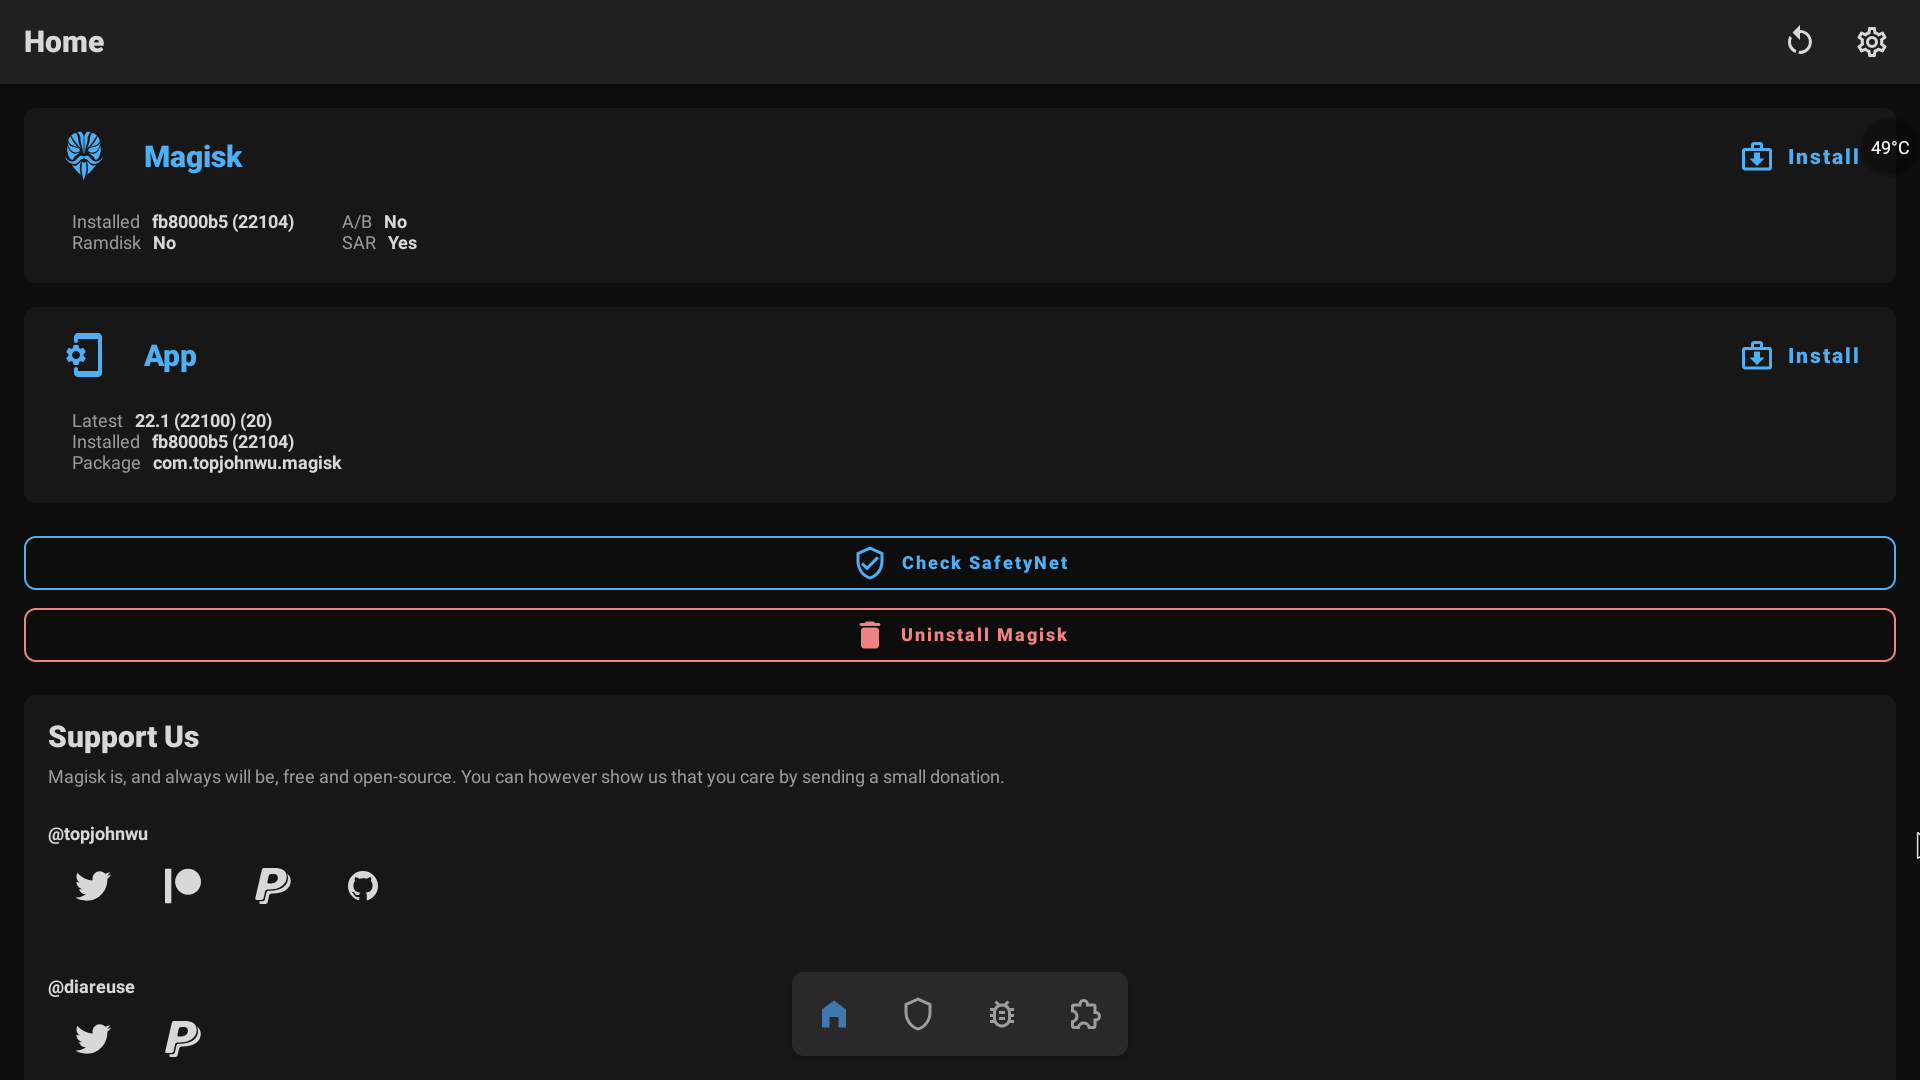The width and height of the screenshot is (1920, 1080).
Task: Open the settings gear icon
Action: (x=1871, y=41)
